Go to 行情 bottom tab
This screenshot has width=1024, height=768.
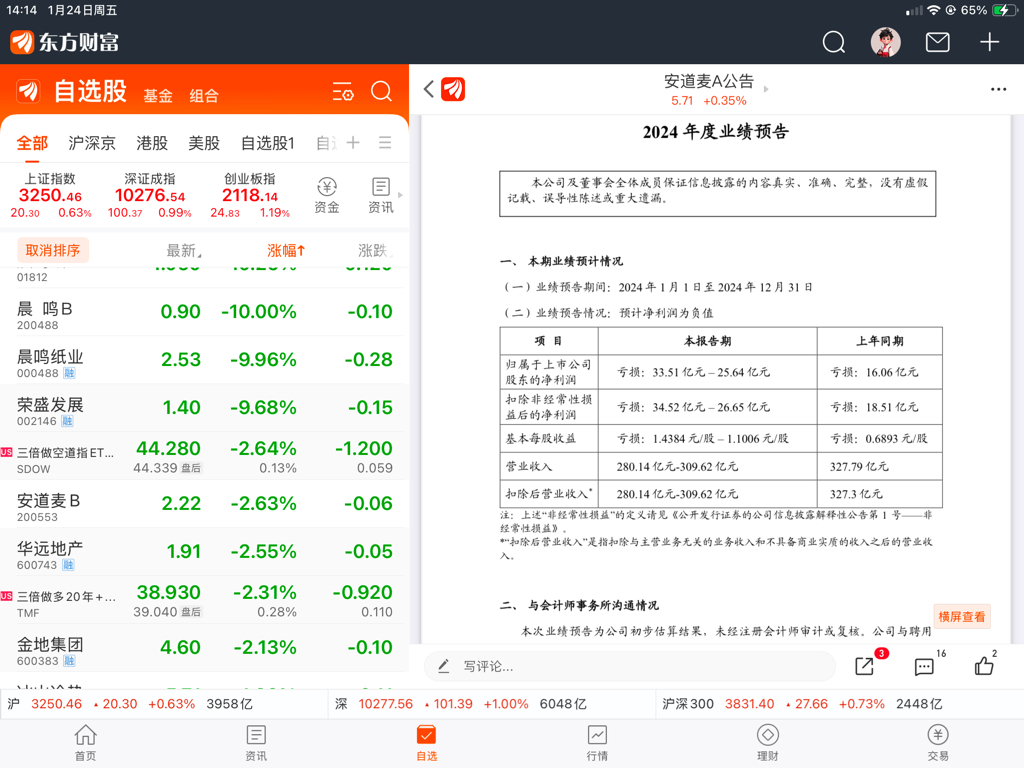click(x=597, y=743)
